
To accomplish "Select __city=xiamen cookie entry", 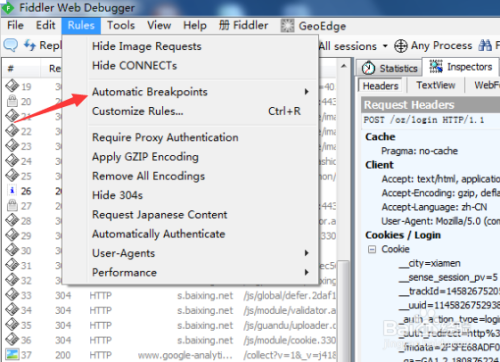I will click(430, 263).
